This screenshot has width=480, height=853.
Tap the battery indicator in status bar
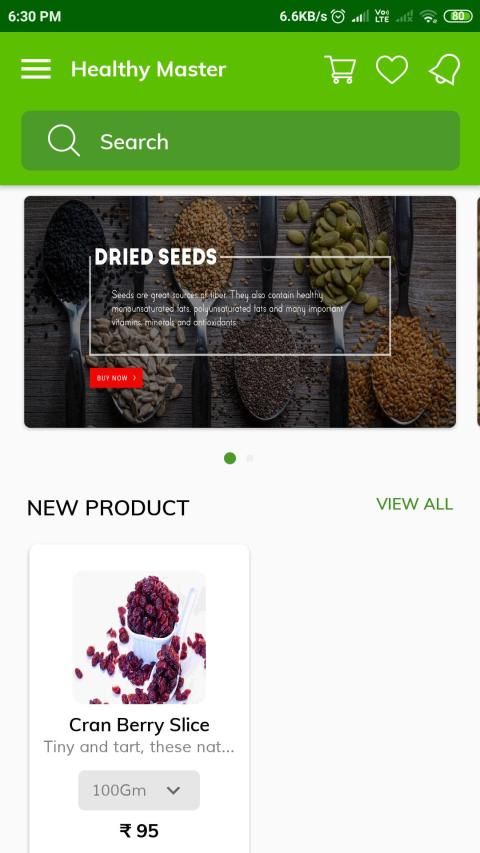tap(458, 16)
